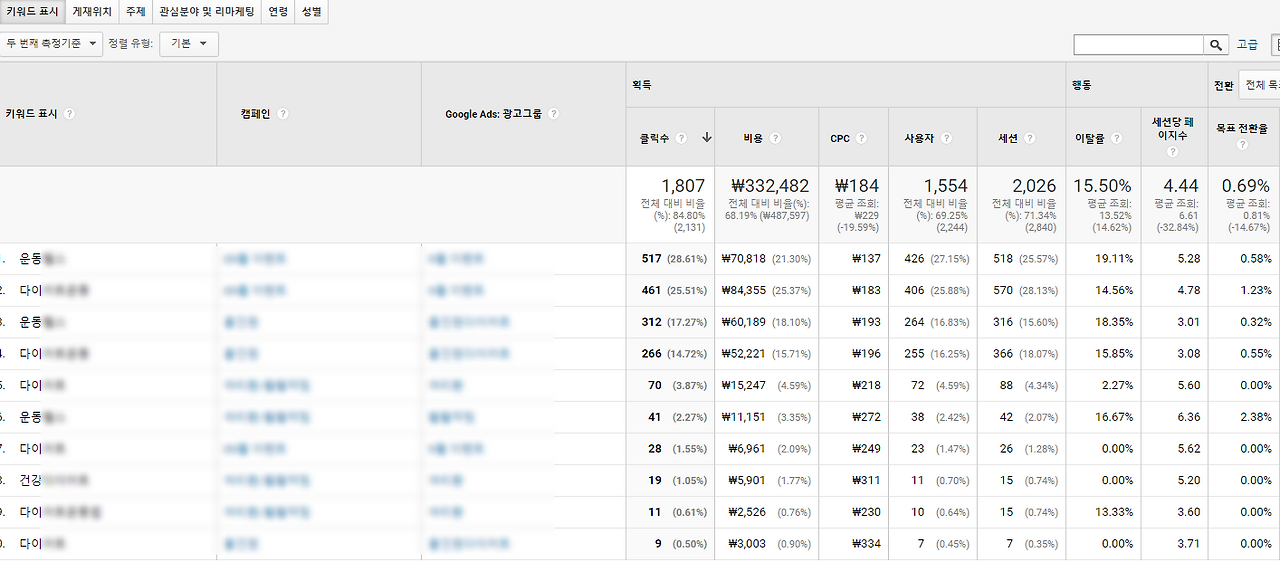Focus the table search input field
This screenshot has height=562, width=1280.
click(x=1139, y=45)
